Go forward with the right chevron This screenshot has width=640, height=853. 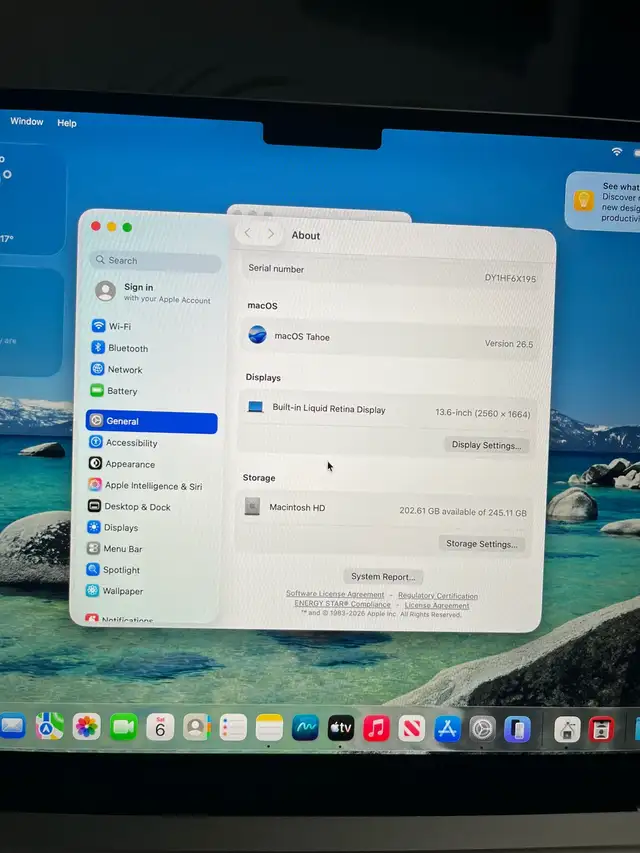[x=271, y=234]
